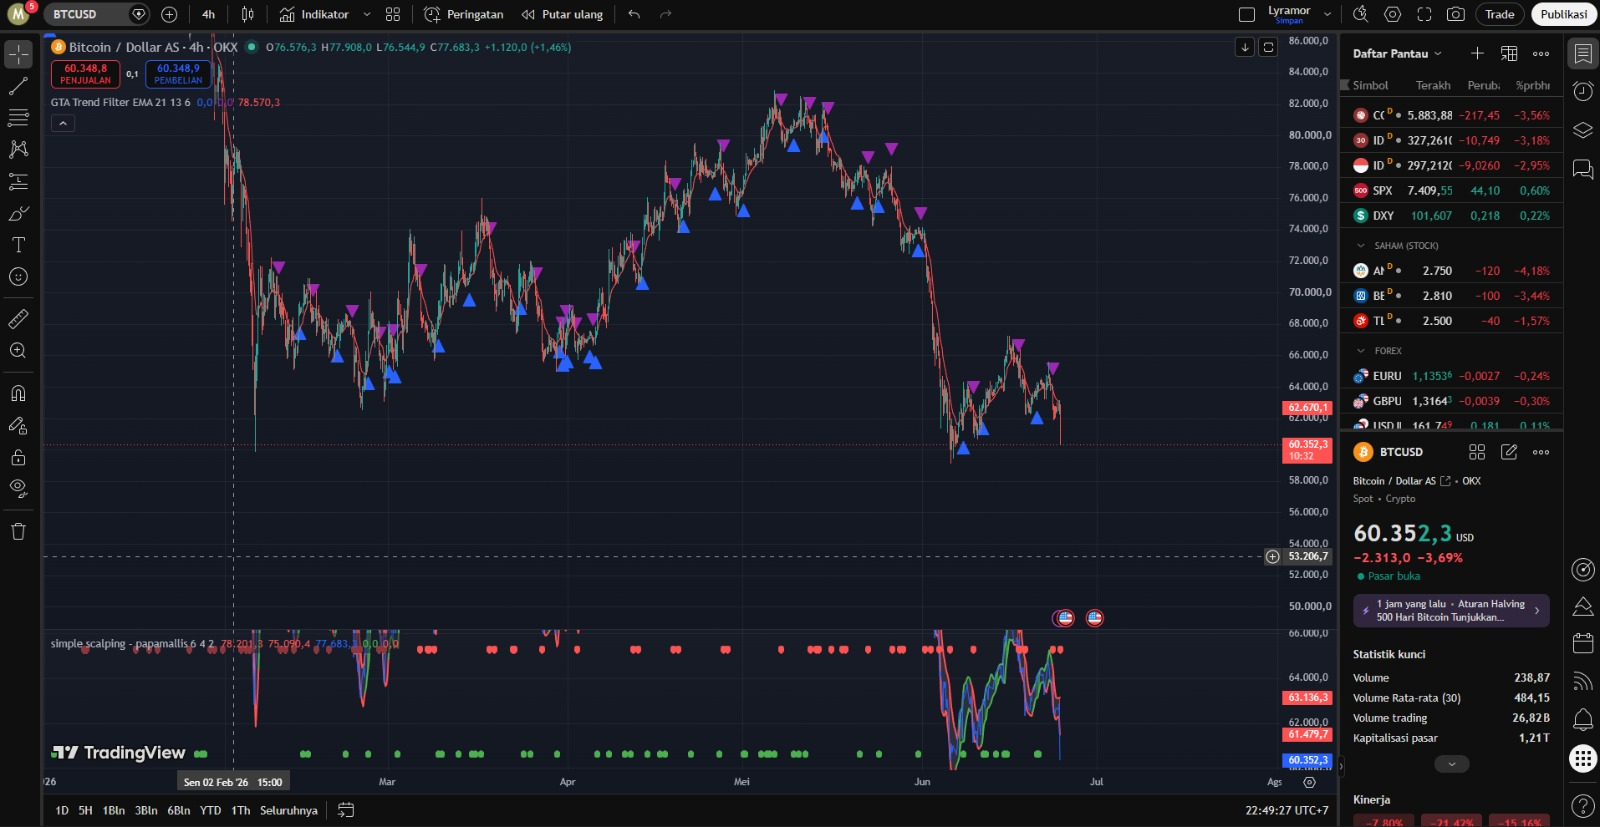Select the text annotation tool
1600x827 pixels.
(x=18, y=245)
